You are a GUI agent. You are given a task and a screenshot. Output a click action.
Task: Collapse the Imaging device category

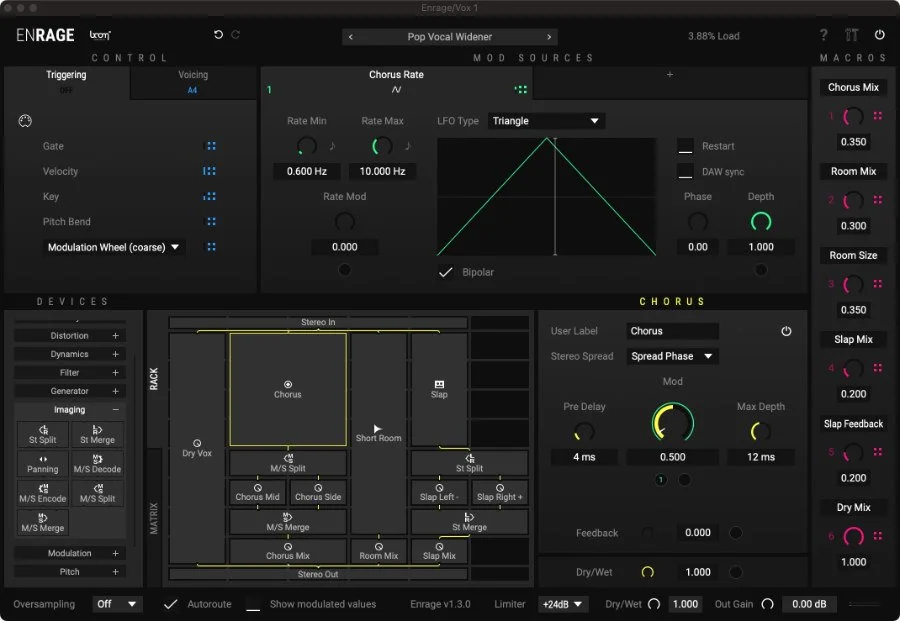70,410
